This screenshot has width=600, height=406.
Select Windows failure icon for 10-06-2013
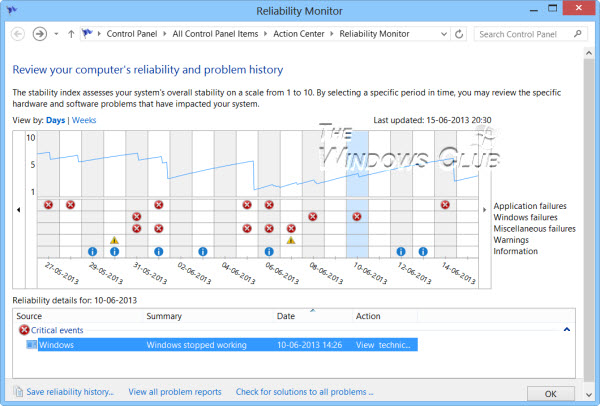pyautogui.click(x=357, y=217)
